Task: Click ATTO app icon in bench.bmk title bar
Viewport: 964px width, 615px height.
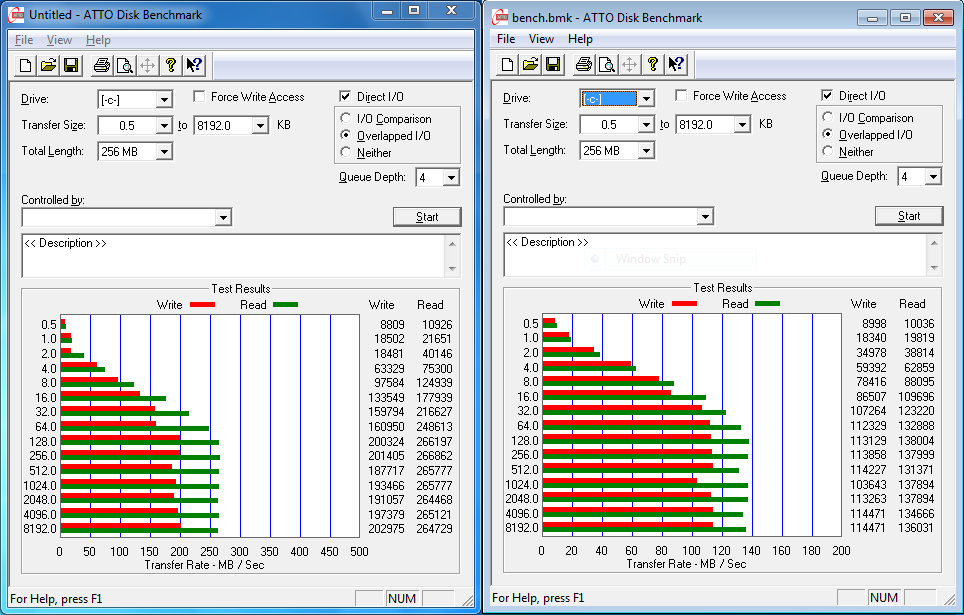Action: (x=500, y=17)
